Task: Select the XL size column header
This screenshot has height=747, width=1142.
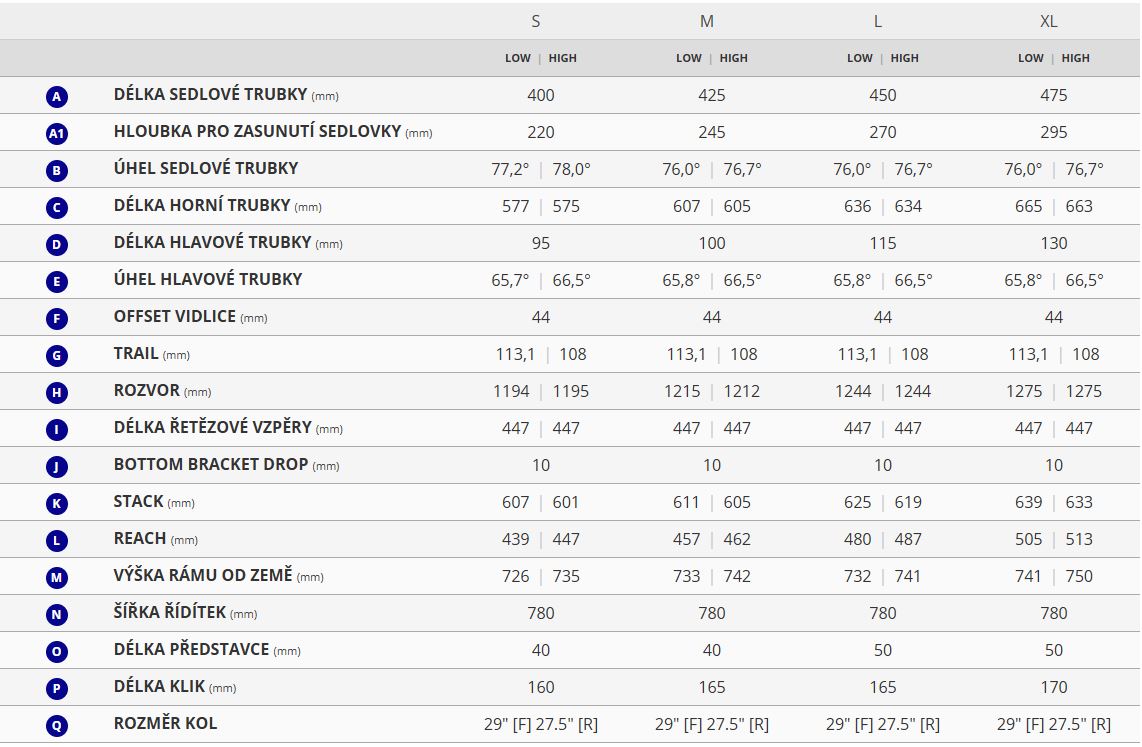Action: (x=1049, y=21)
